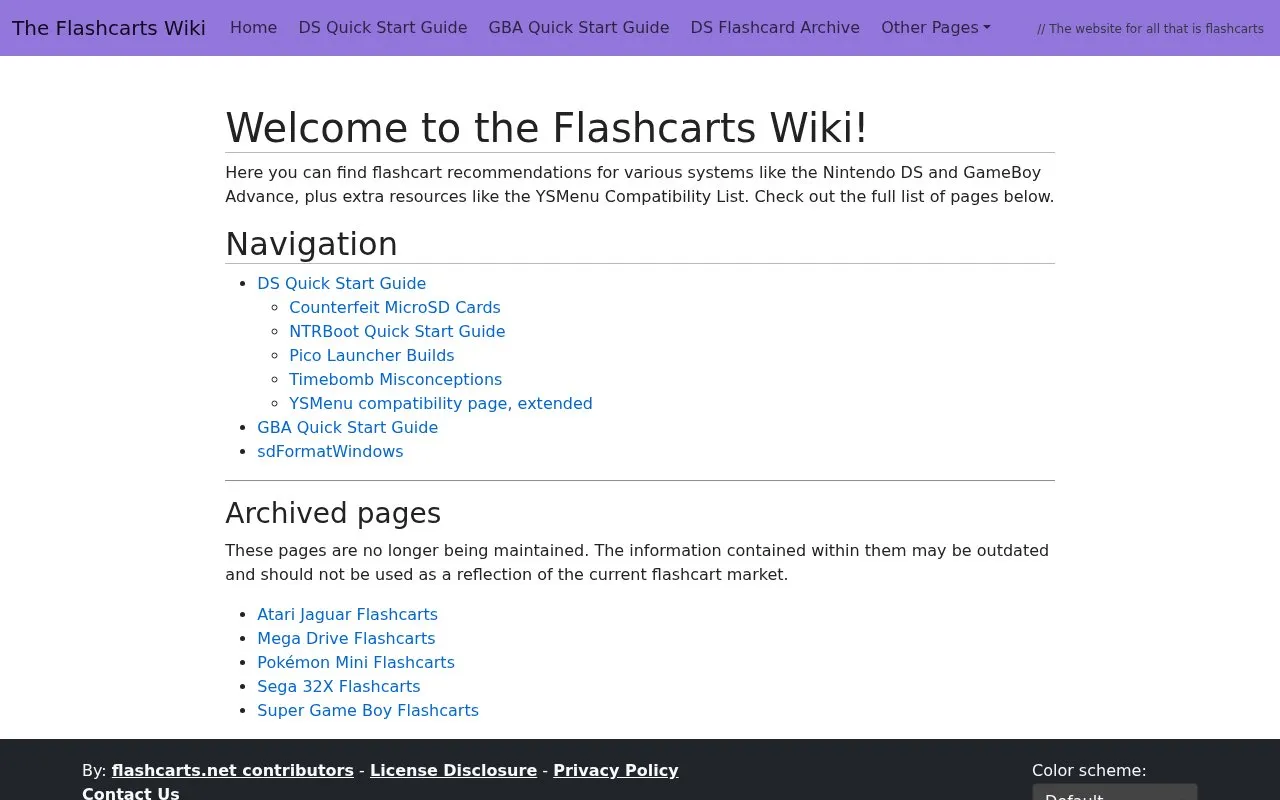Open Pokémon Mini Flashcarts archived page
Image resolution: width=1280 pixels, height=800 pixels.
click(x=356, y=662)
